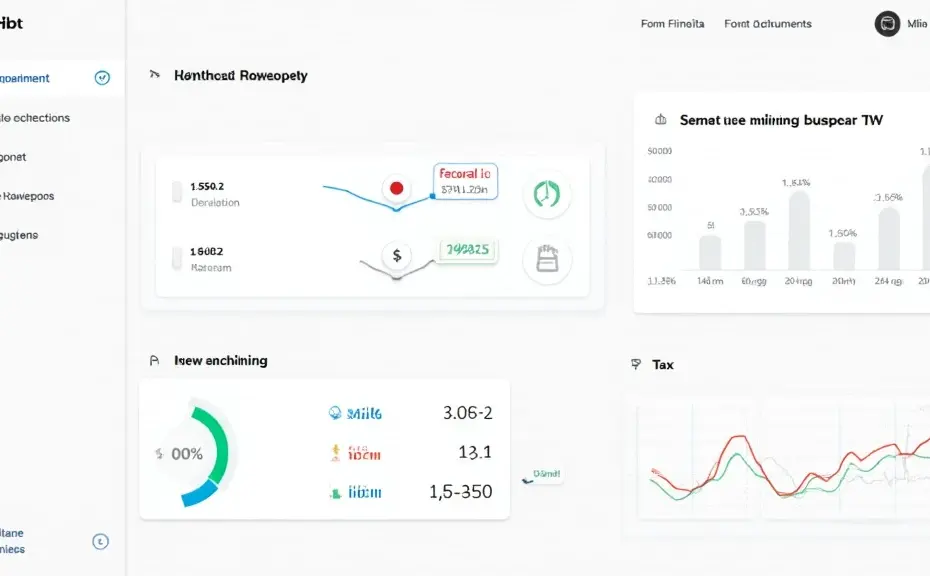Toggle the blue check circle in sidebar
This screenshot has width=930, height=576.
[x=101, y=78]
